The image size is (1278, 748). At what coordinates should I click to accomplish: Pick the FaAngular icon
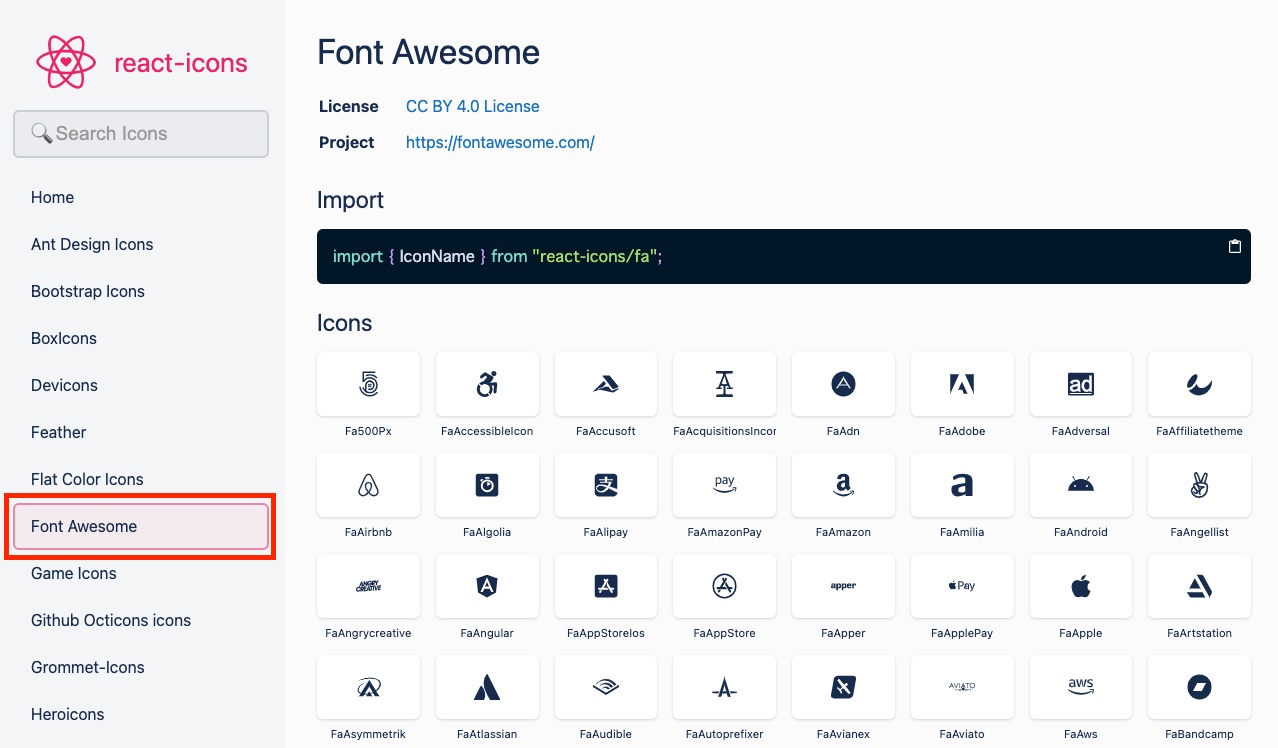point(487,586)
